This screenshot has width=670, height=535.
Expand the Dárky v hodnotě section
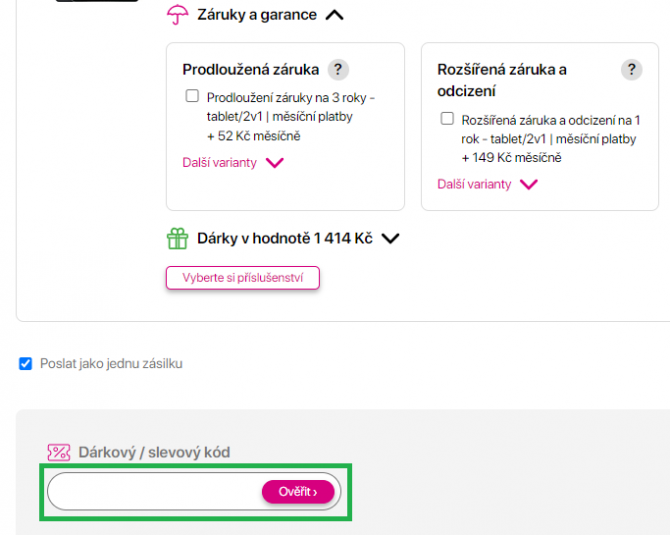tap(391, 238)
